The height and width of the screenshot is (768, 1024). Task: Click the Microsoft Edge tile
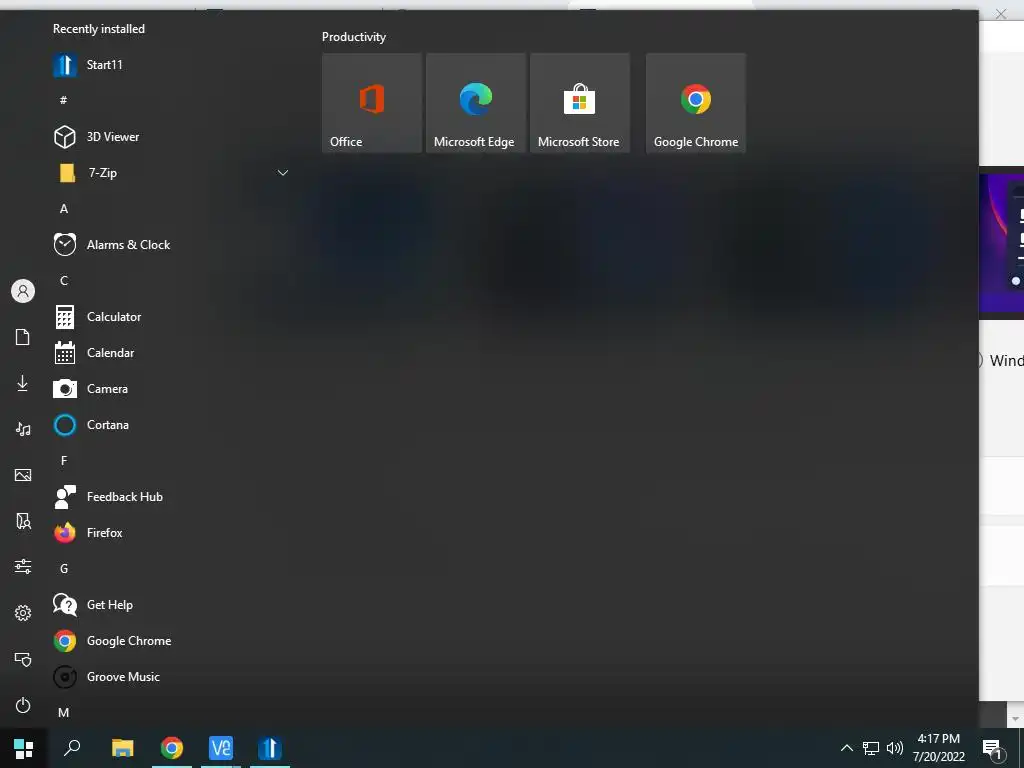(475, 103)
